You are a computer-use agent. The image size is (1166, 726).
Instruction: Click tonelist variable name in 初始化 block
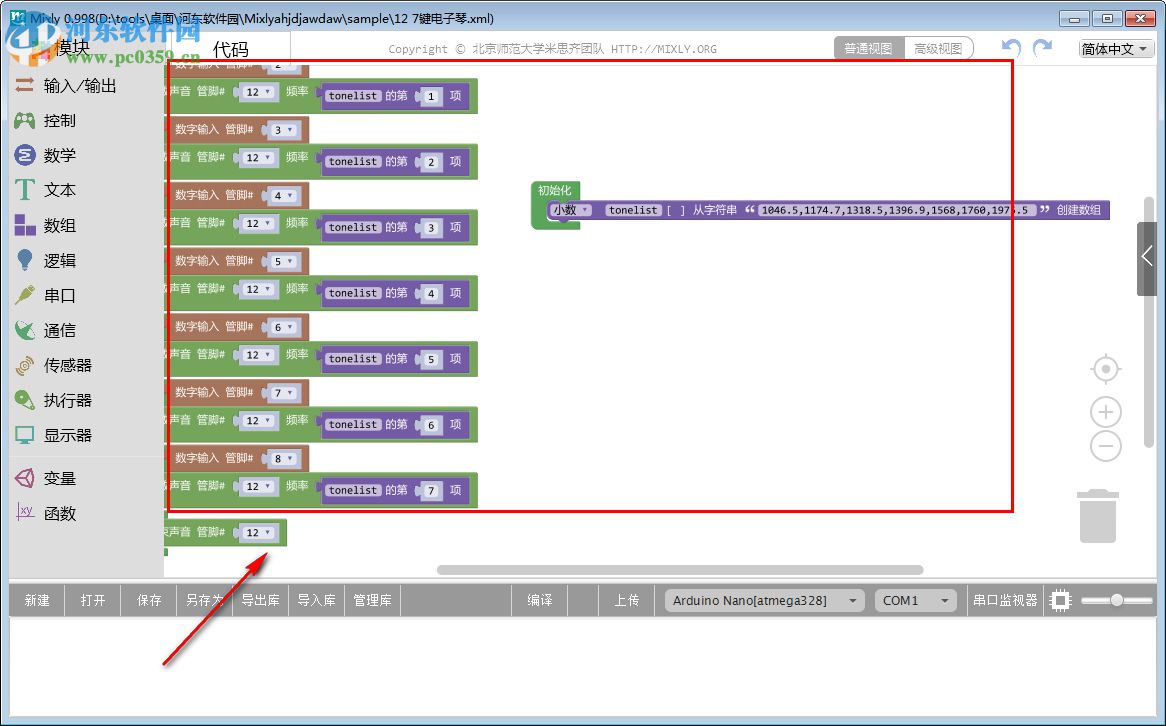[633, 210]
